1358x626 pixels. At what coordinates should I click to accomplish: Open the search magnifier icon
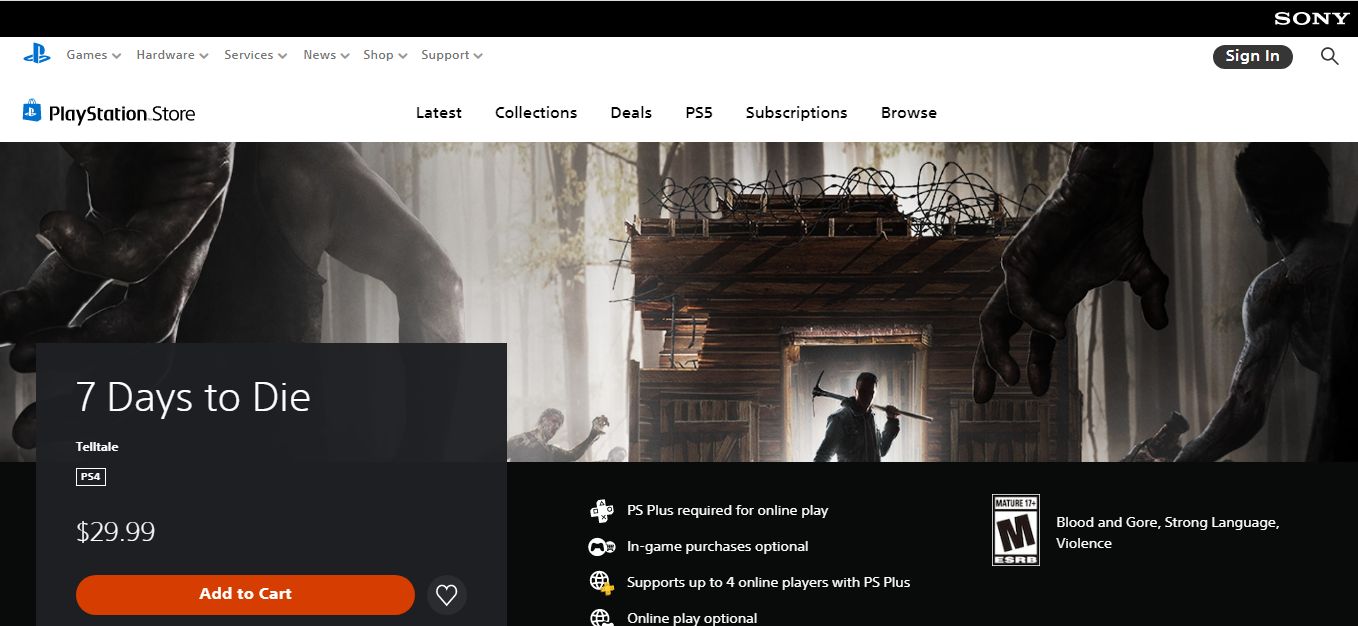click(x=1329, y=56)
